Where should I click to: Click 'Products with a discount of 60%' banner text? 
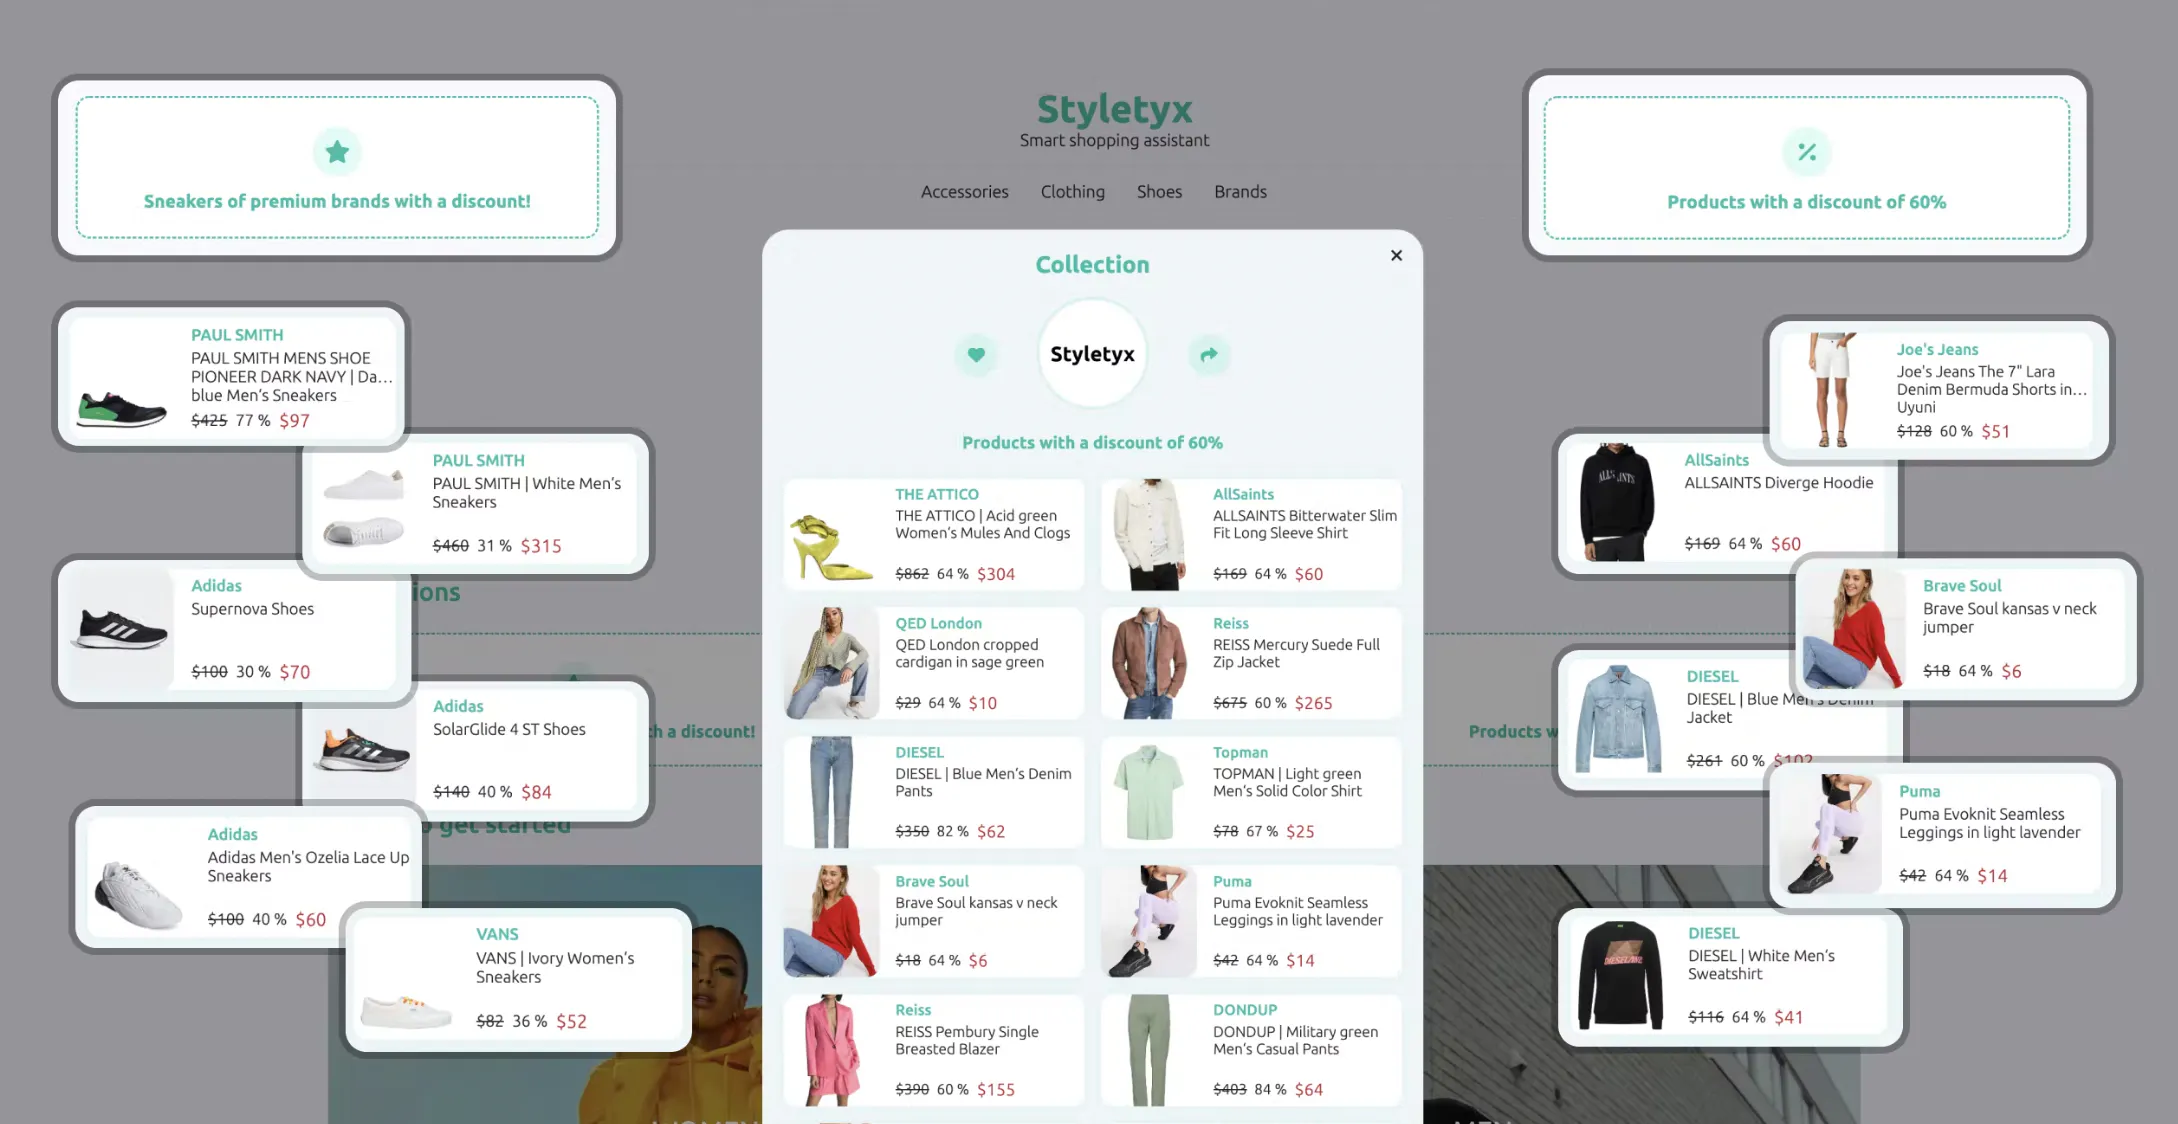(1806, 202)
